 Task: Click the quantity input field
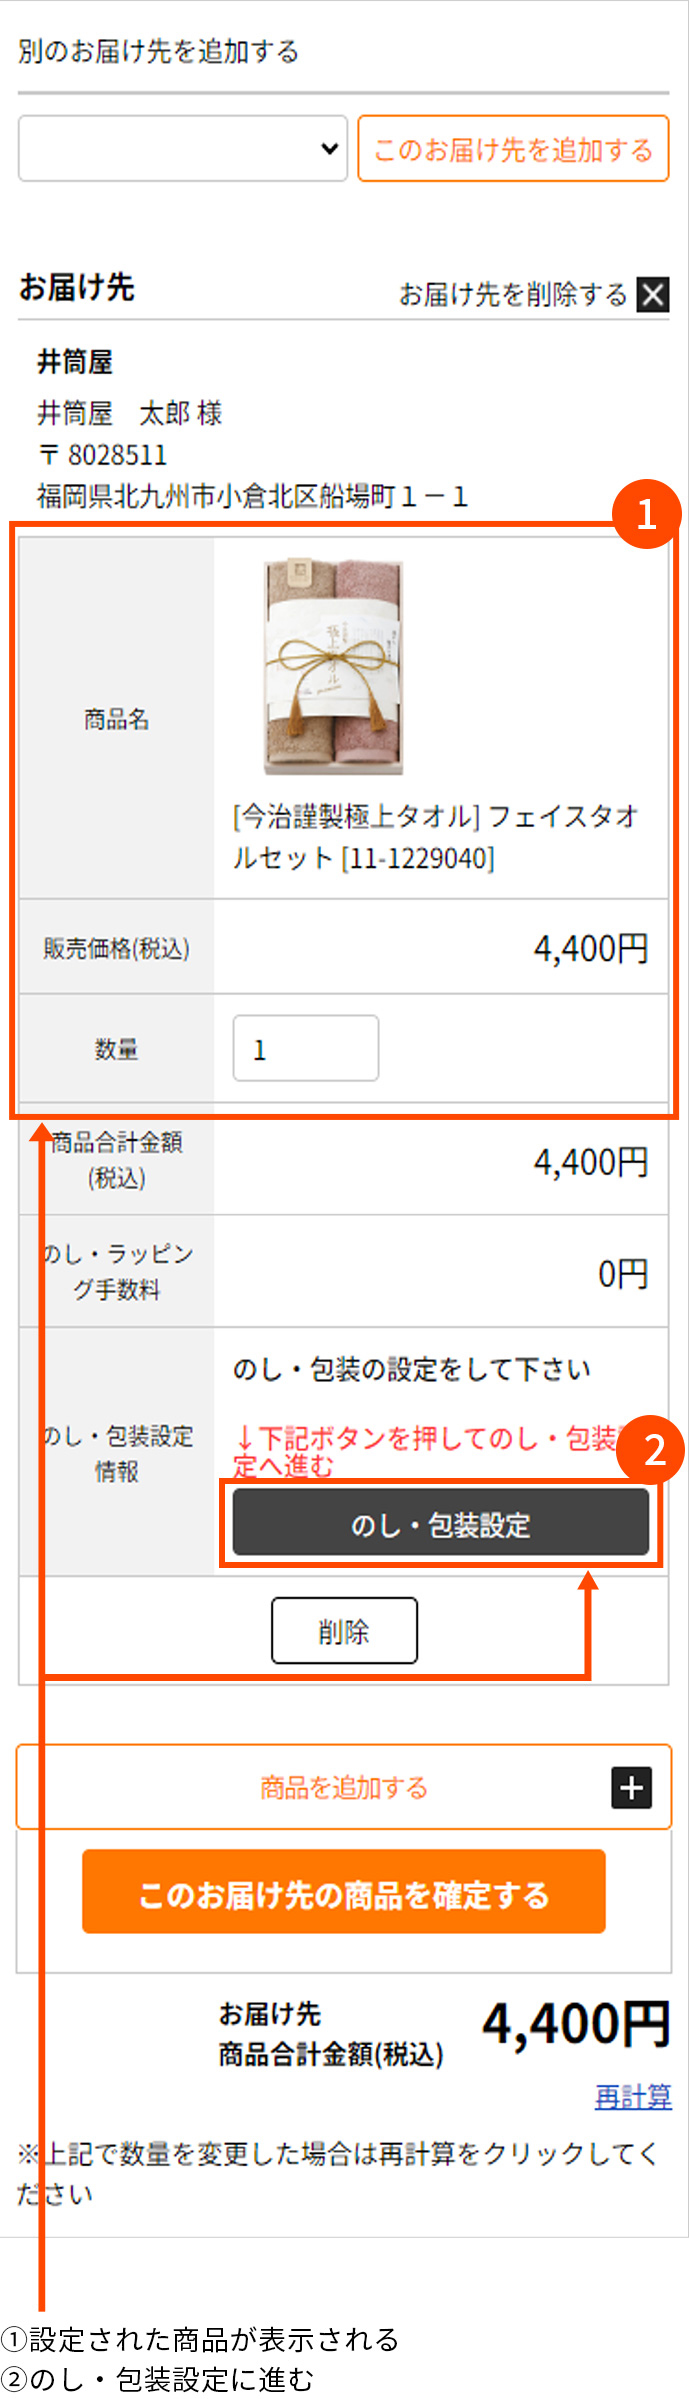tap(306, 1048)
